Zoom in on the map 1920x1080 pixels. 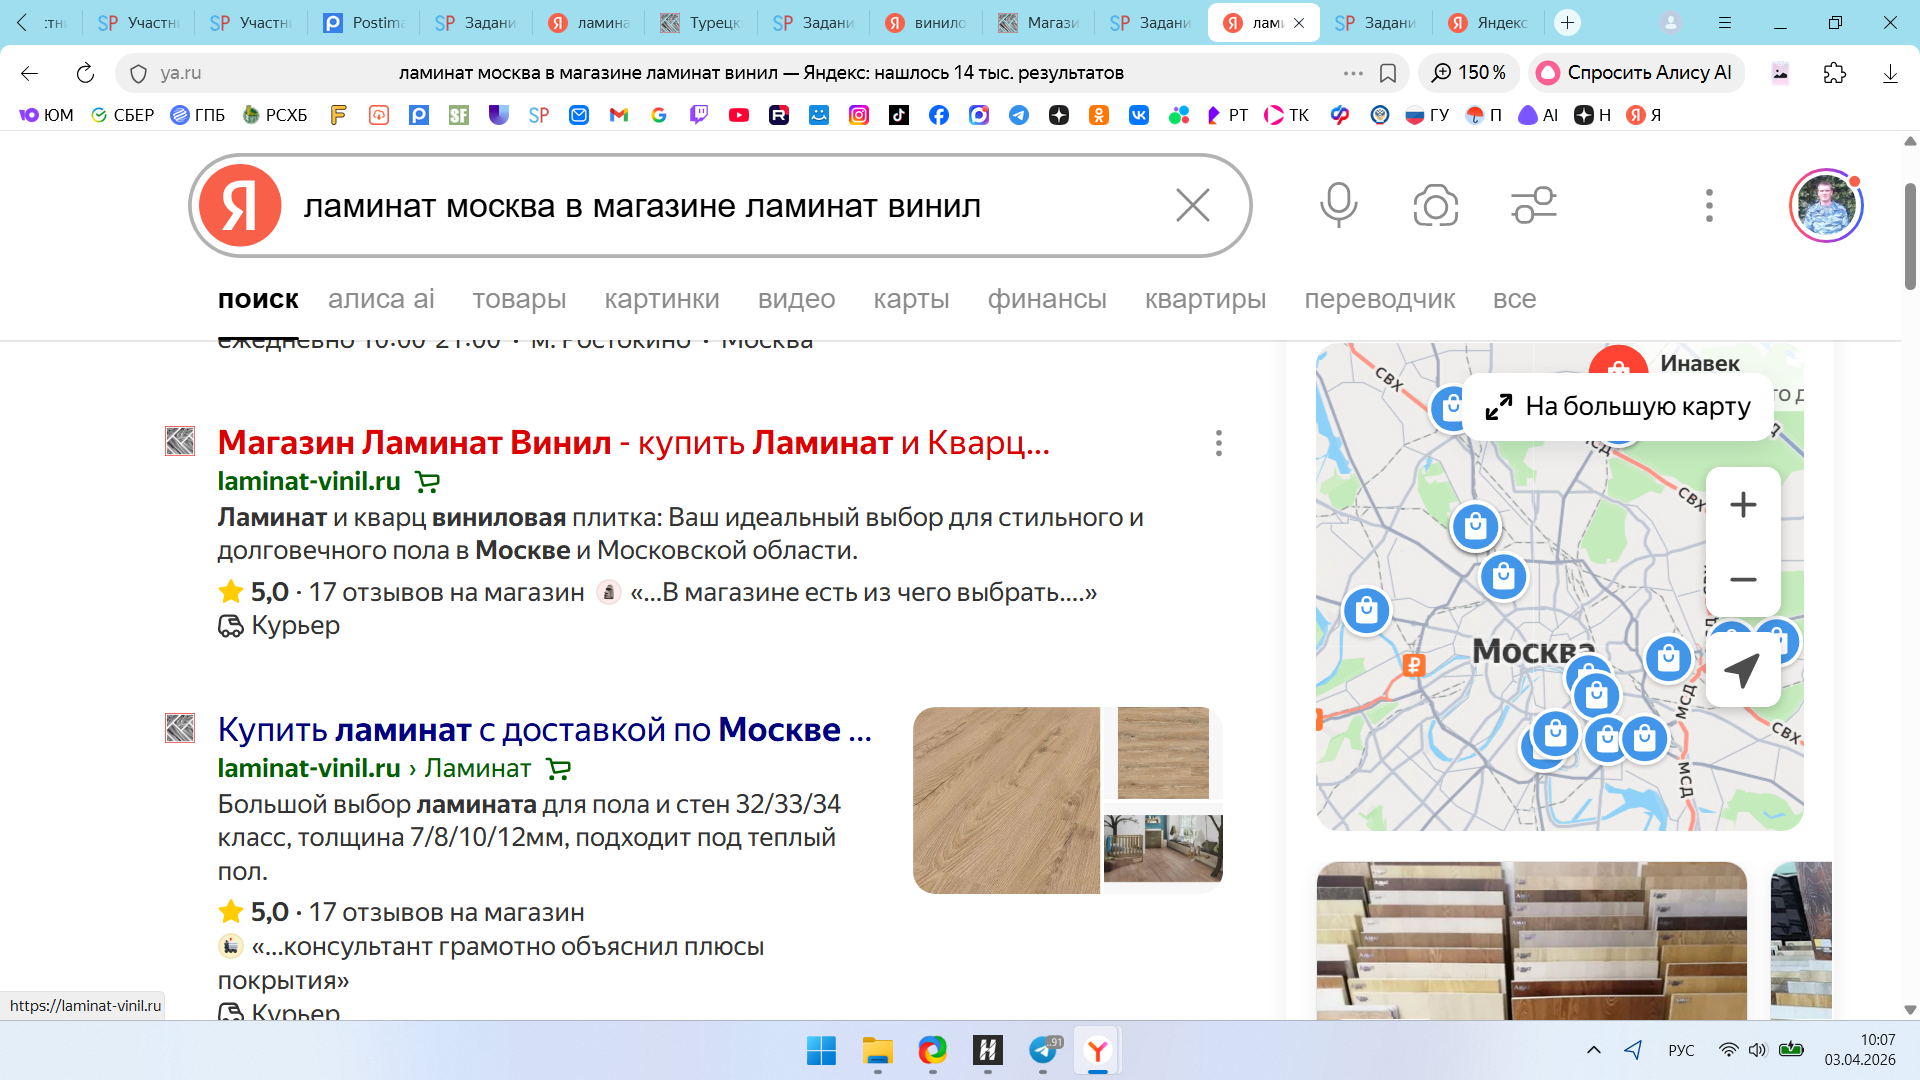coord(1743,505)
